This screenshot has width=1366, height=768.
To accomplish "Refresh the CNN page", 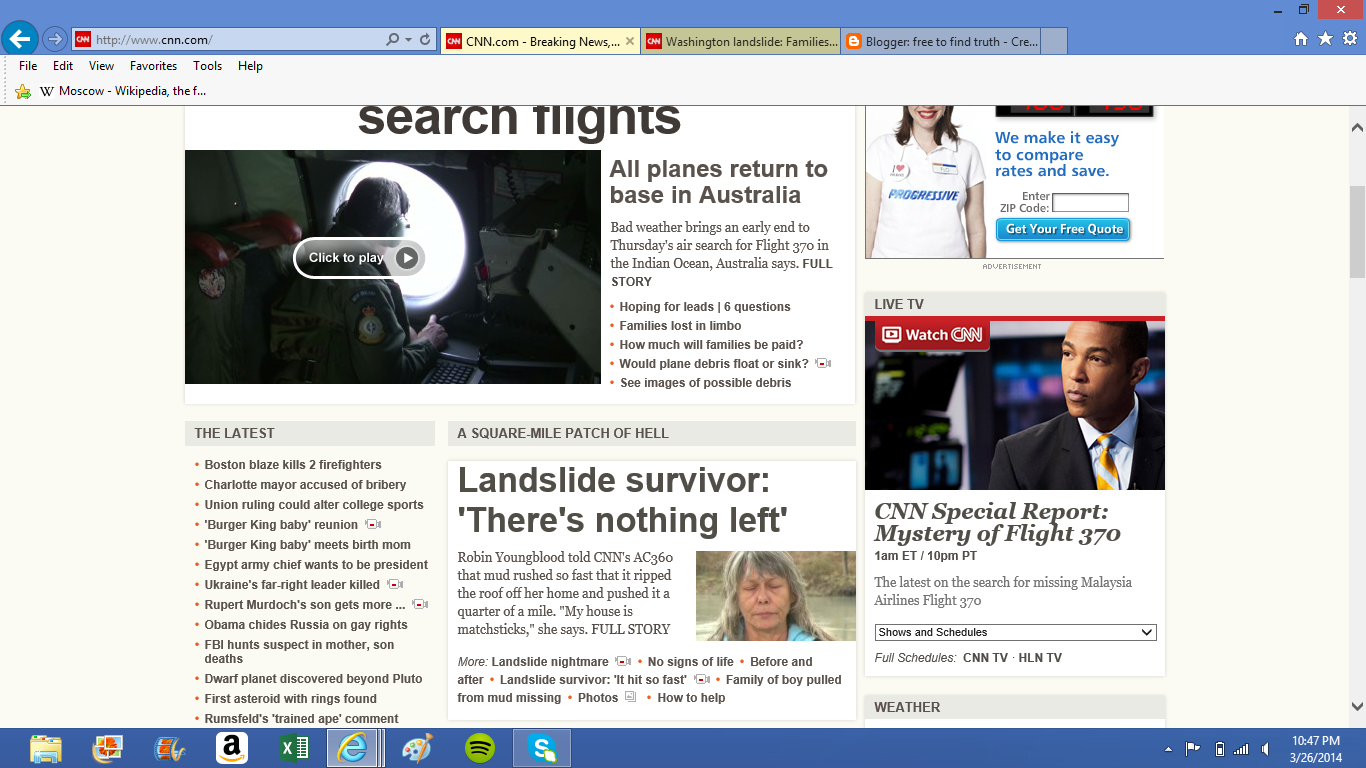I will 425,40.
